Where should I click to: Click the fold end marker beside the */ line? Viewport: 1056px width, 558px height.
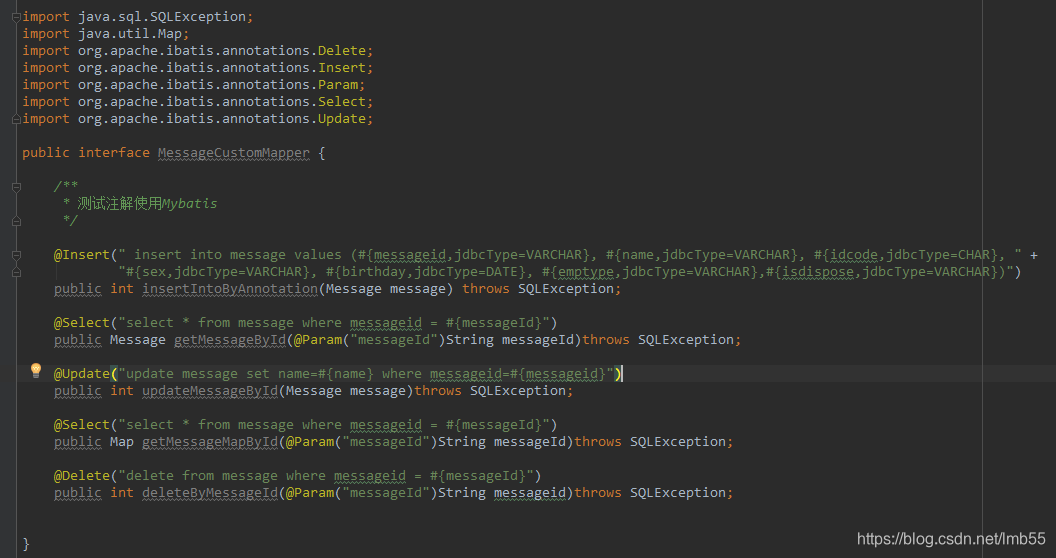coord(16,221)
